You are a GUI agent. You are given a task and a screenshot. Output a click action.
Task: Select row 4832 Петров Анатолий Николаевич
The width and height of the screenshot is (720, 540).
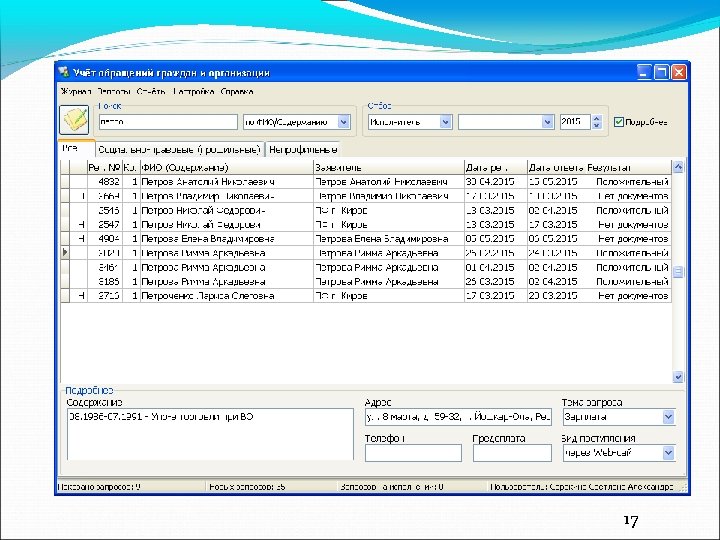click(x=366, y=182)
